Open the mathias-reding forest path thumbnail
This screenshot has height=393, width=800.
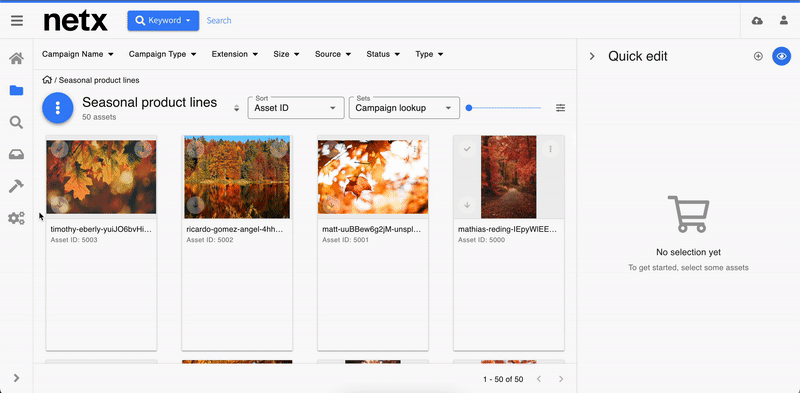(x=509, y=177)
